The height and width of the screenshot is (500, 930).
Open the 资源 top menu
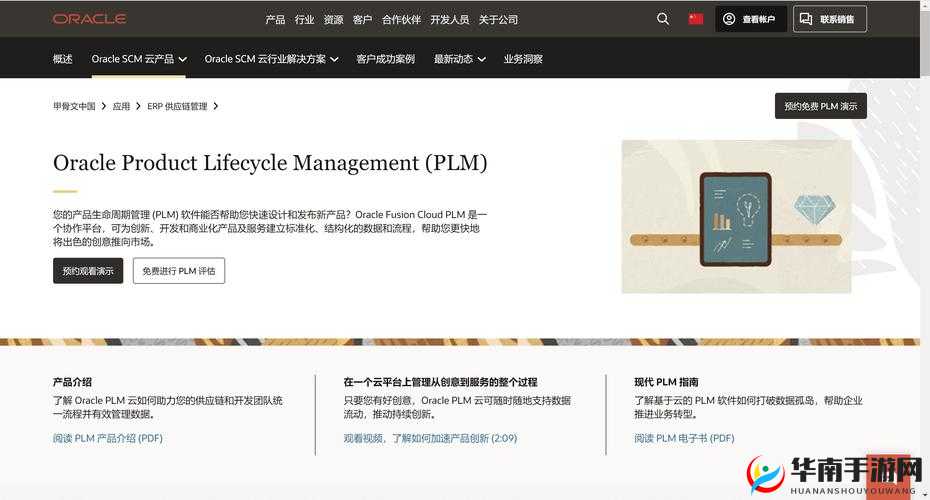tap(333, 20)
